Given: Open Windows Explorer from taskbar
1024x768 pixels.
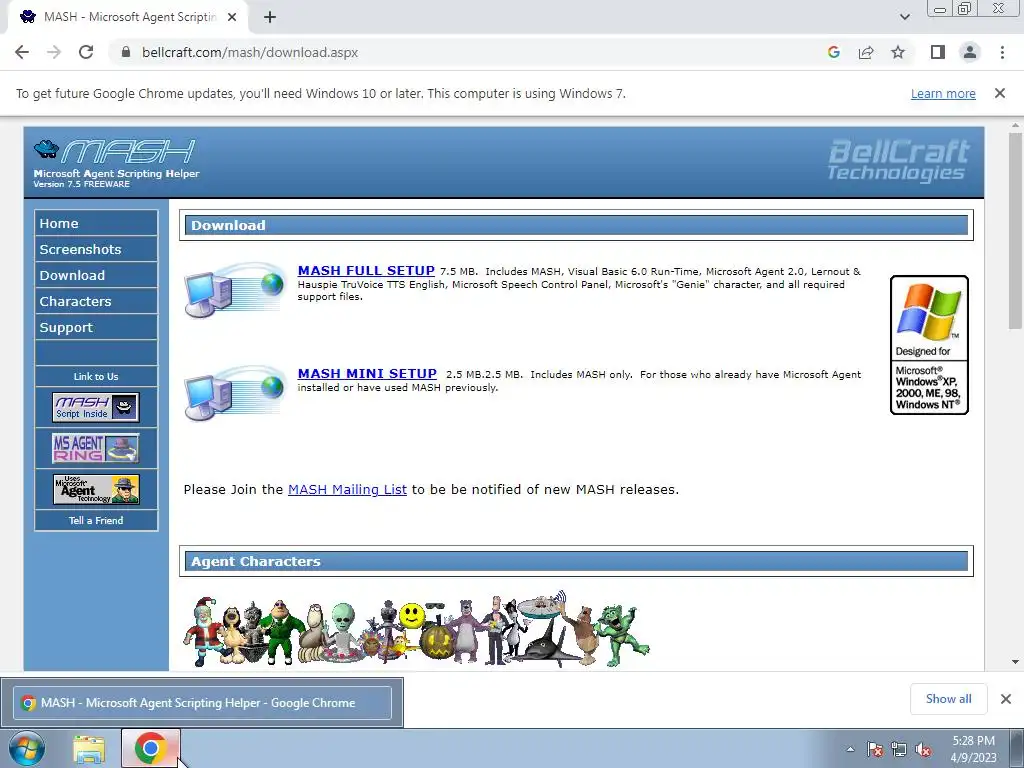Looking at the screenshot, I should pyautogui.click(x=89, y=749).
